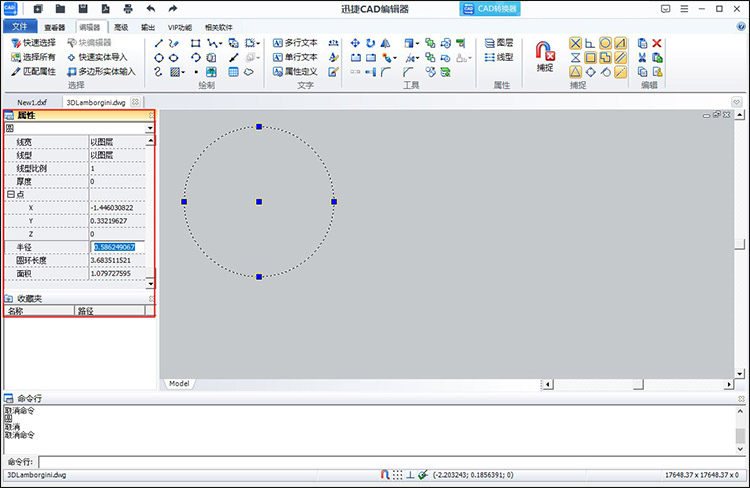The height and width of the screenshot is (488, 750).
Task: Toggle circle center snap mode
Action: coord(606,44)
